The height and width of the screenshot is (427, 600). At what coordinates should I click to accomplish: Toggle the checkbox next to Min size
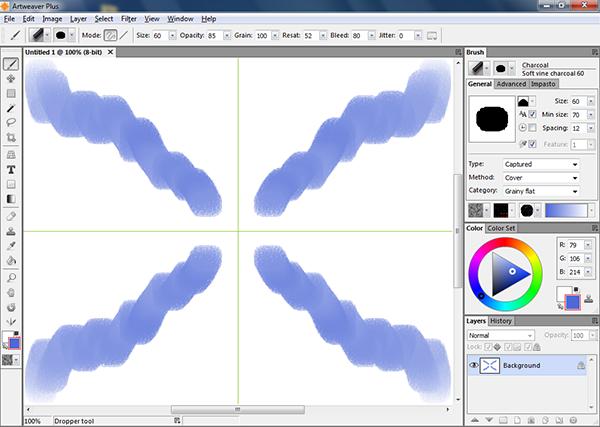pyautogui.click(x=532, y=115)
